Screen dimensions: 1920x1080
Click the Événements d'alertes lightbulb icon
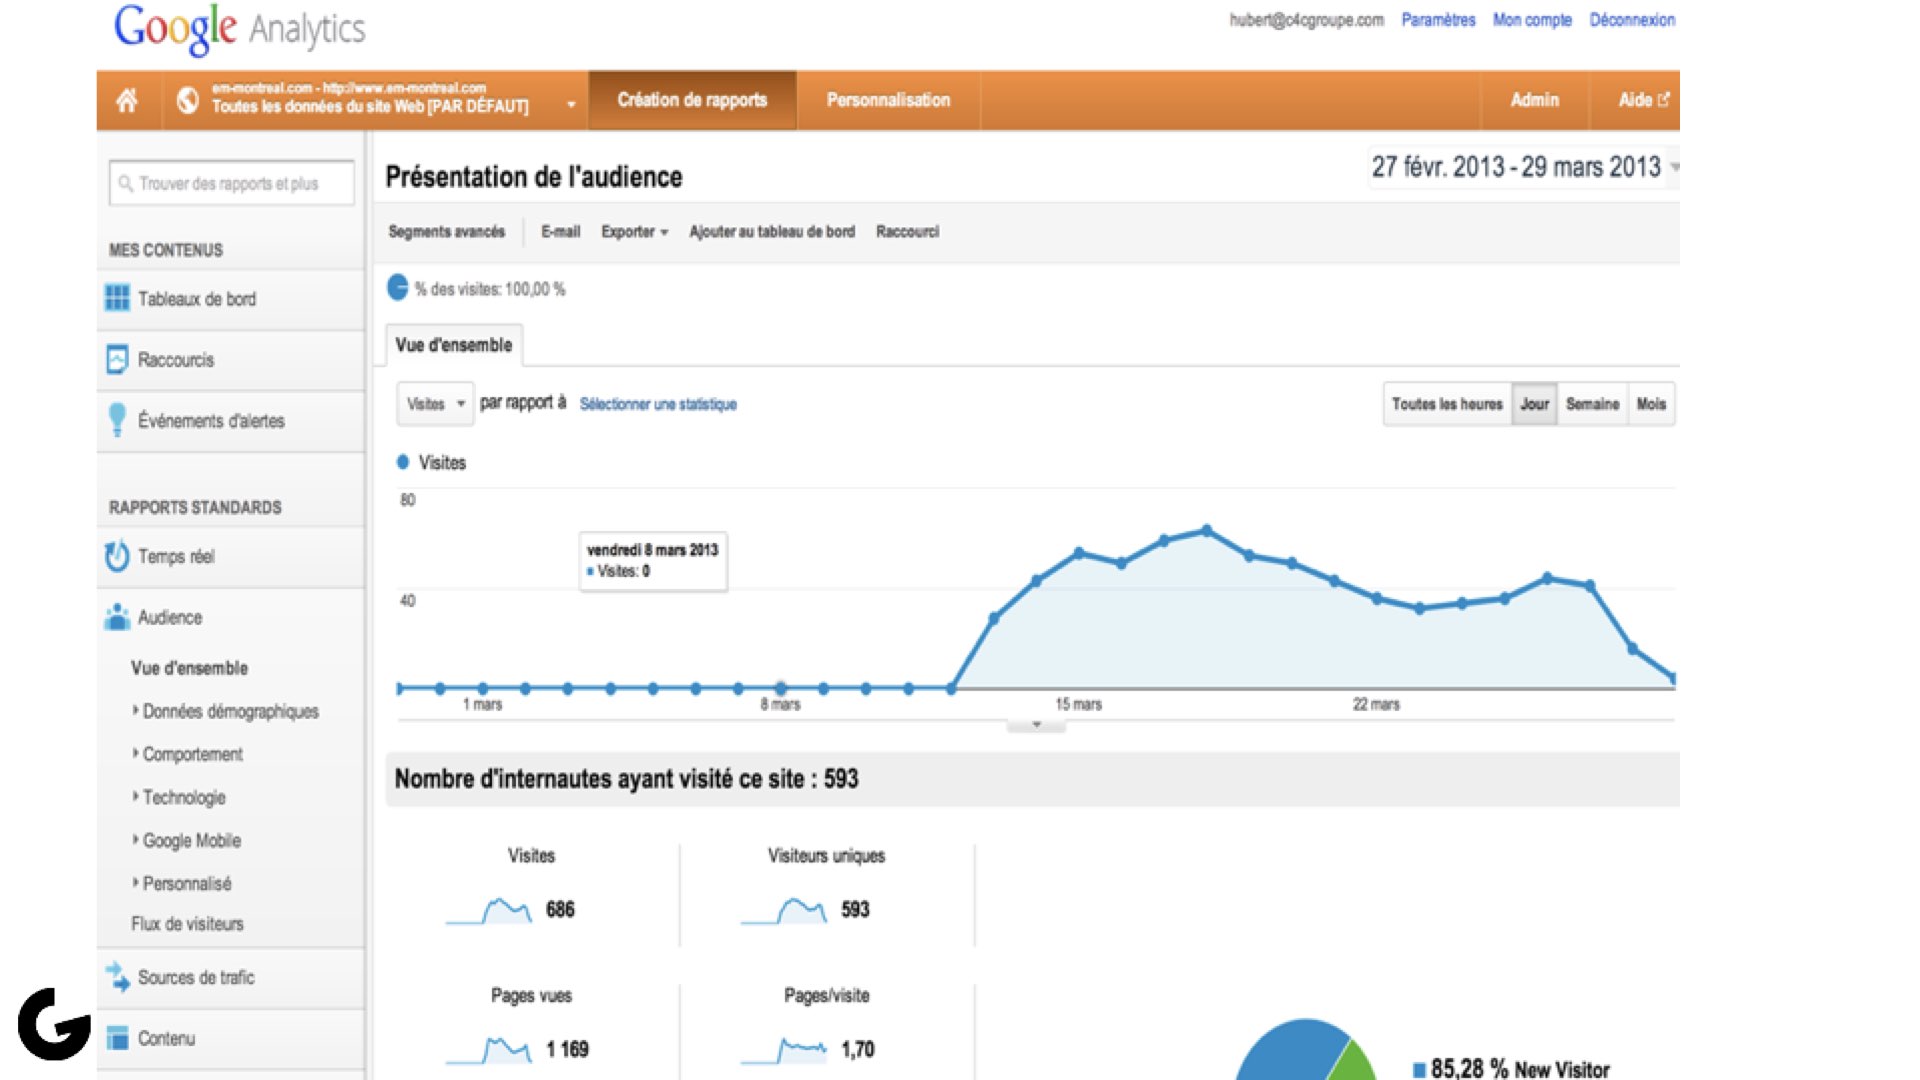117,420
